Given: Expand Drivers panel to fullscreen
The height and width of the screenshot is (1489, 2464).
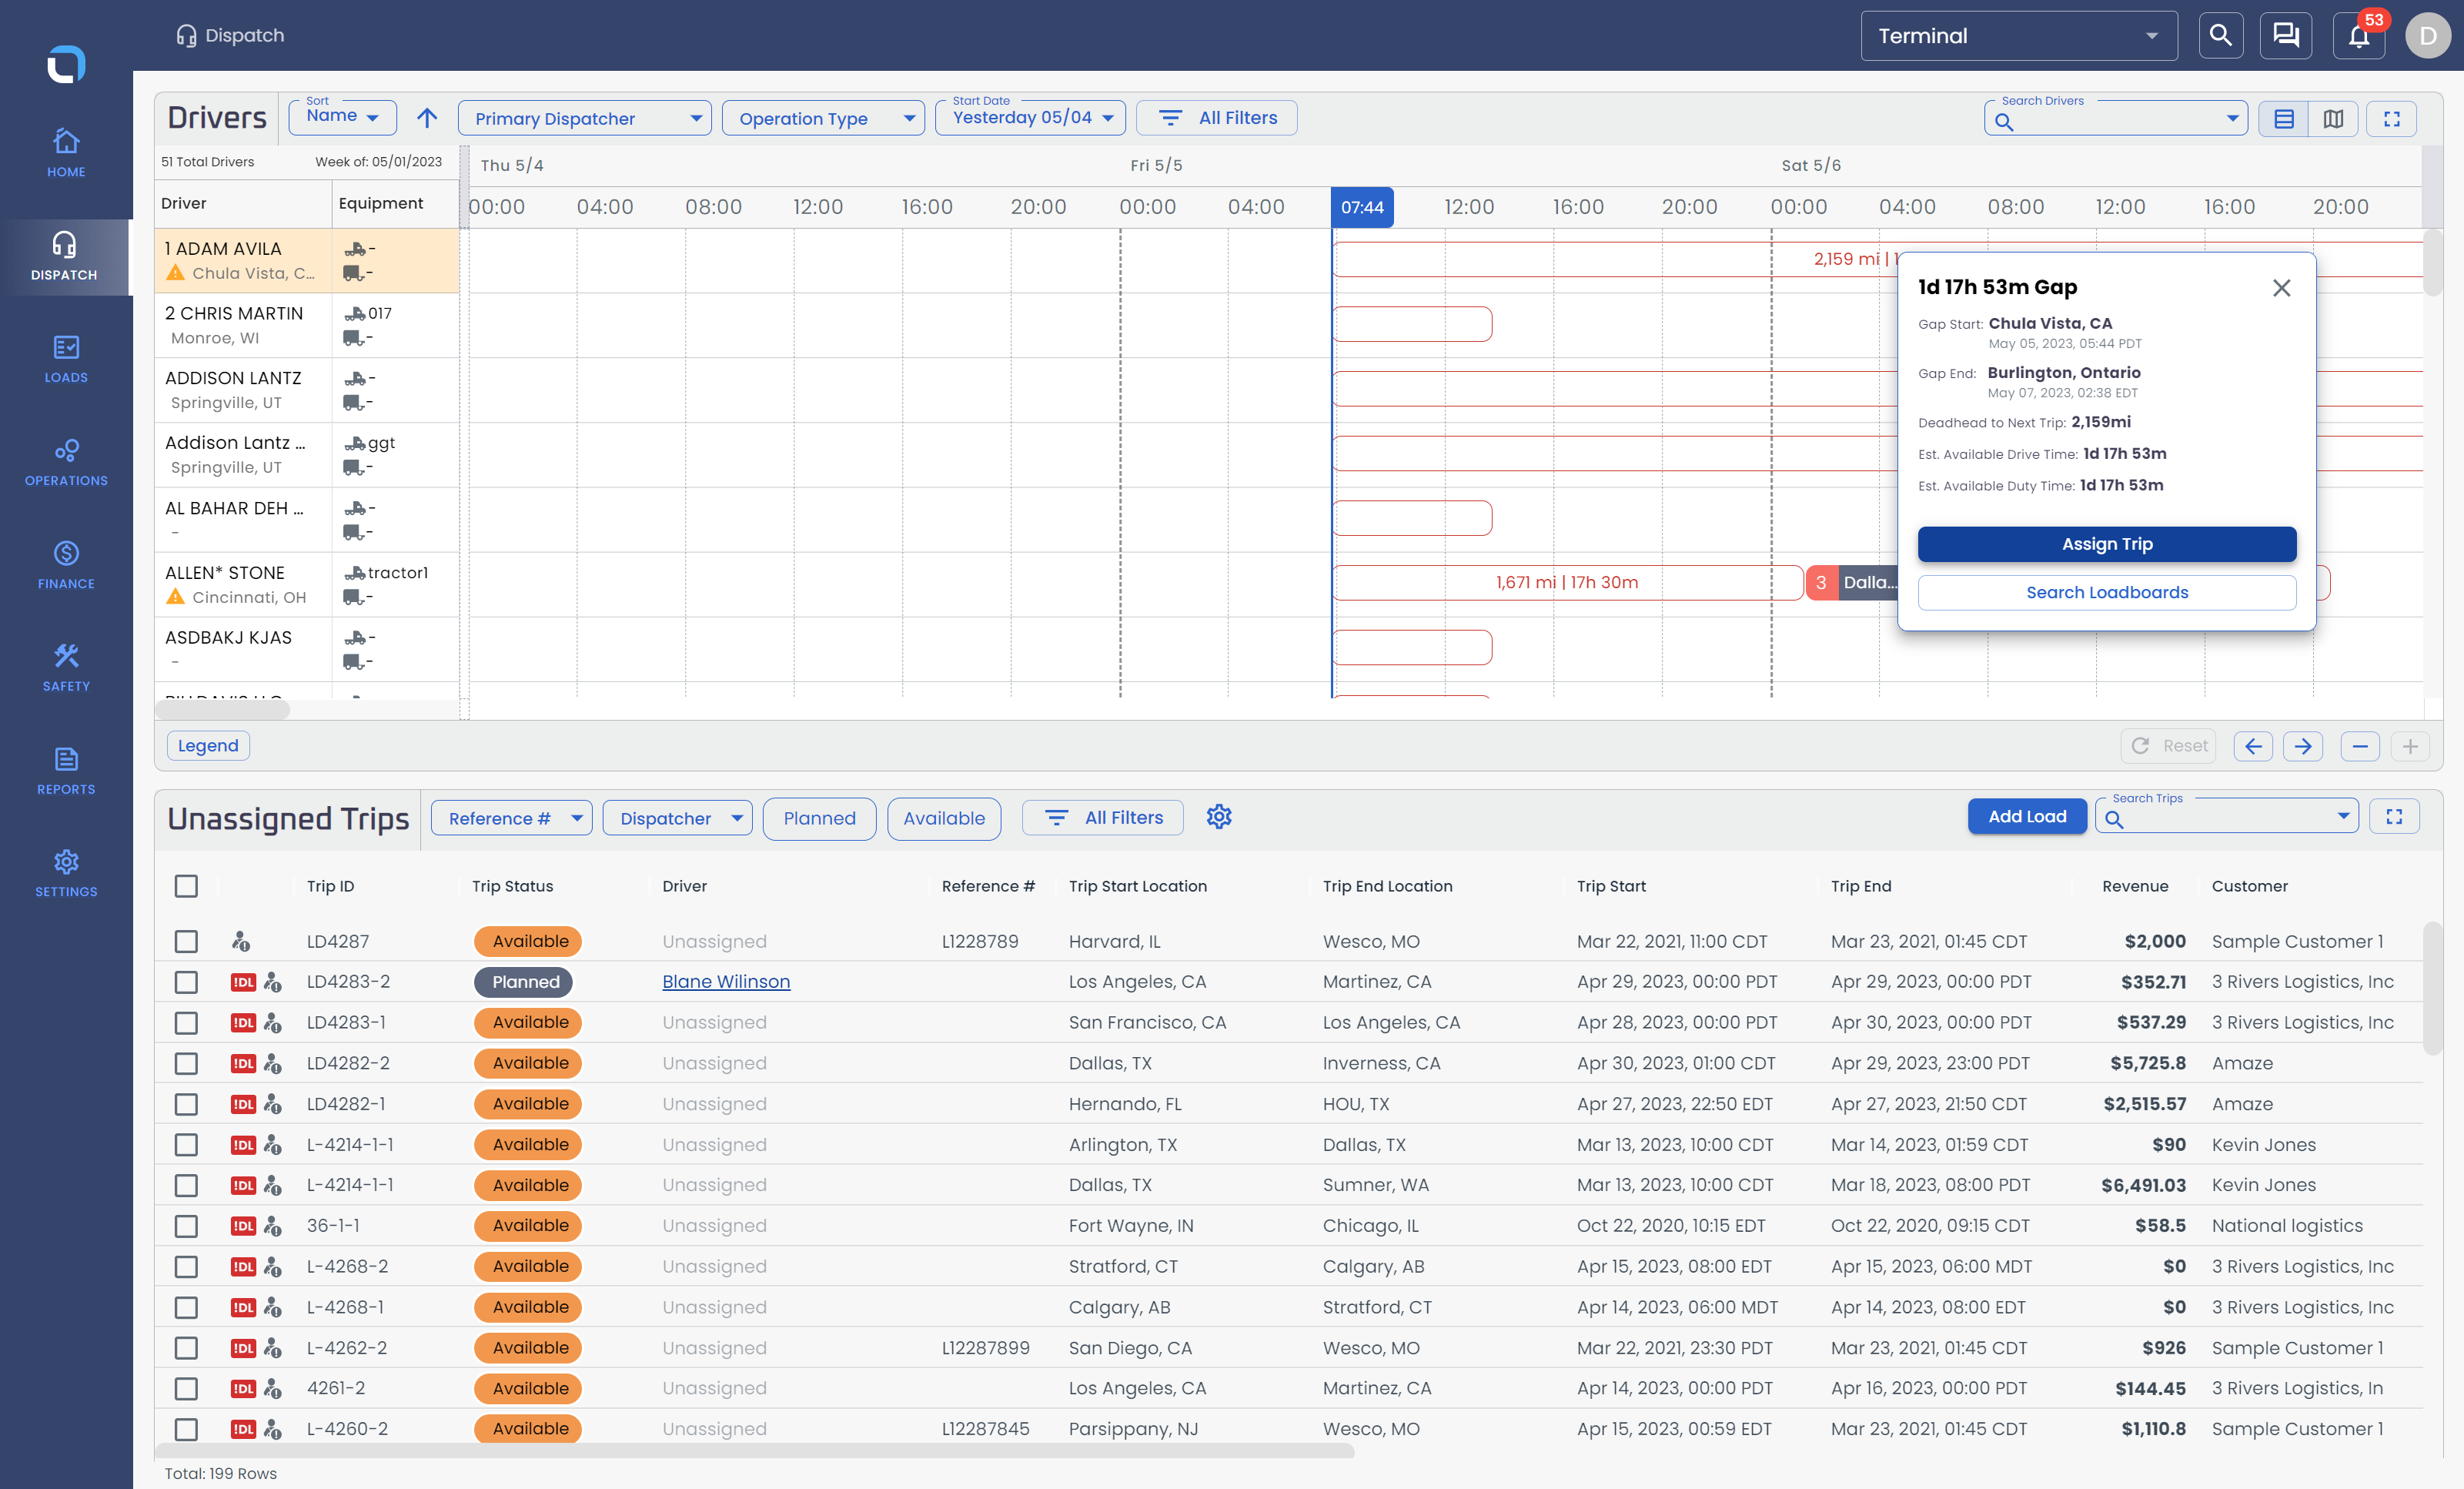Looking at the screenshot, I should point(2392,119).
